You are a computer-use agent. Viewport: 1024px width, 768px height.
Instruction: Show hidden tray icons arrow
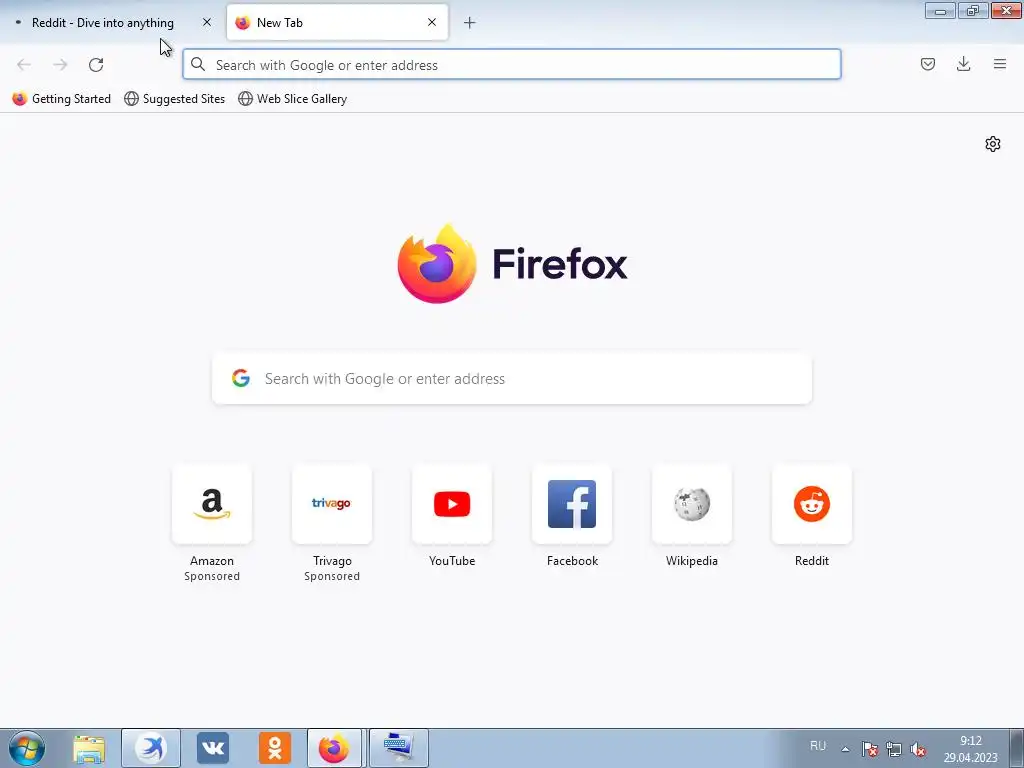pos(845,749)
